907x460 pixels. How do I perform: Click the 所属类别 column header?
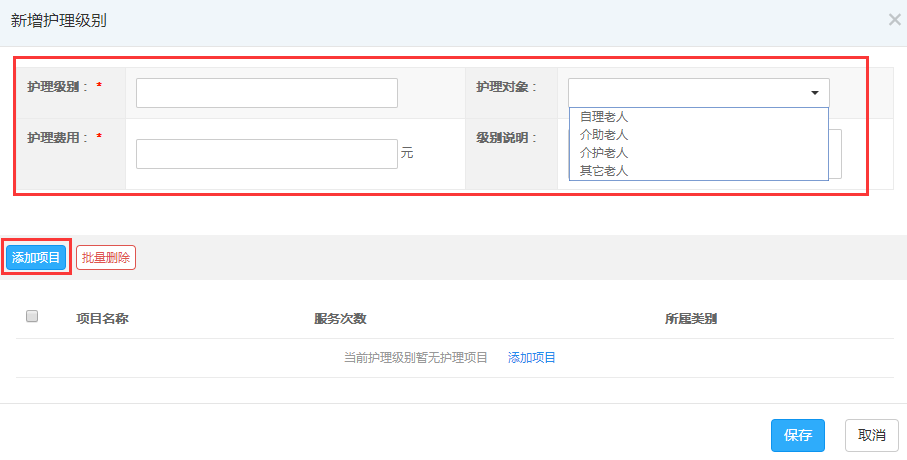click(x=691, y=319)
